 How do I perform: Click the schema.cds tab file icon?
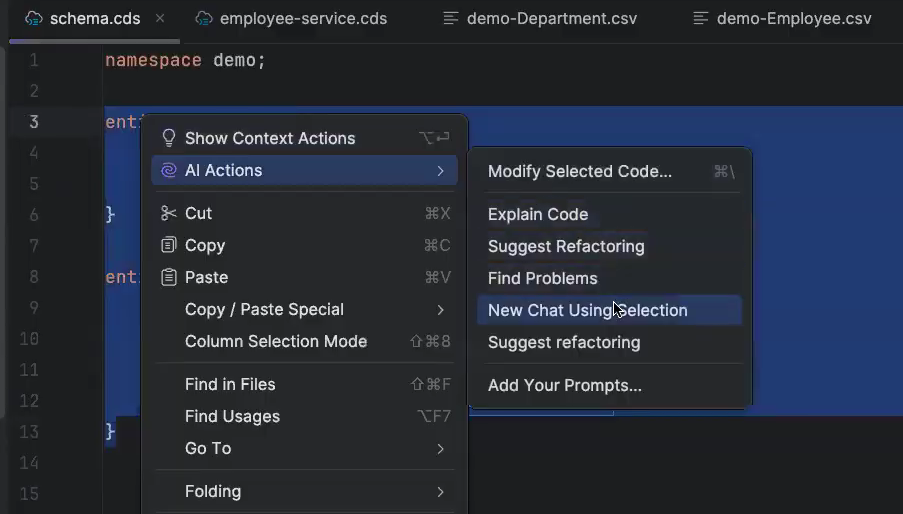click(33, 18)
